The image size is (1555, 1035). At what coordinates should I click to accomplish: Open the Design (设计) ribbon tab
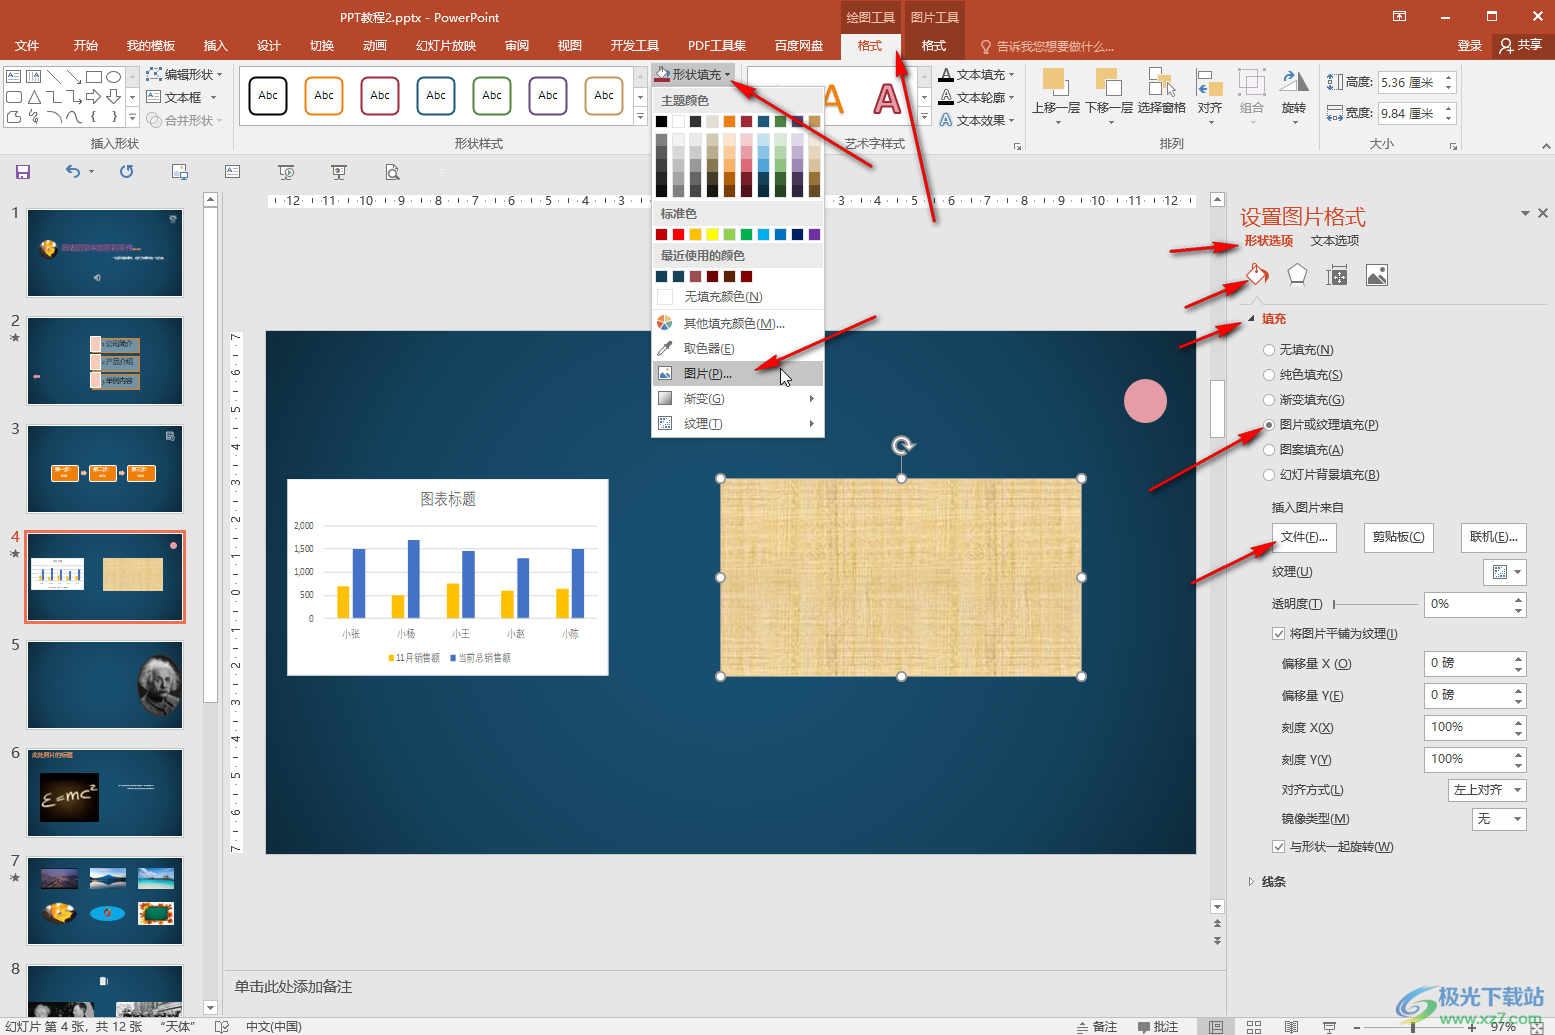(269, 46)
